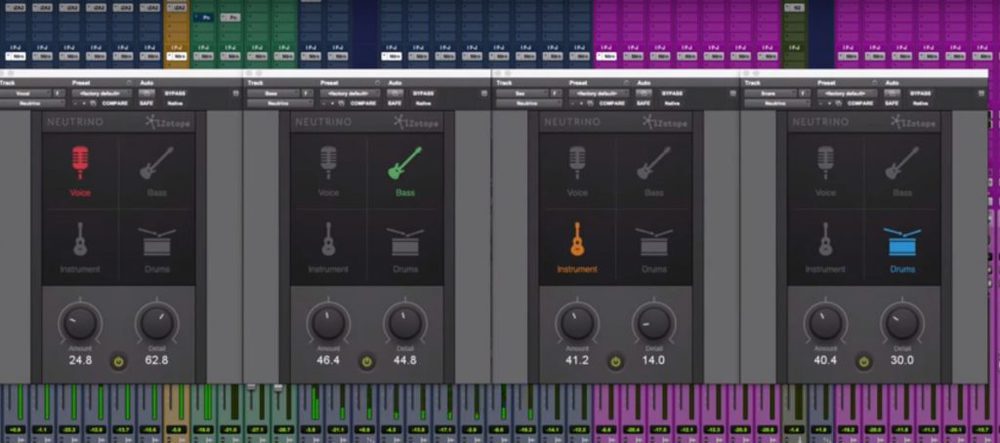Viewport: 1000px width, 443px height.
Task: Click the target icon in Vocal plugin header
Action: pyautogui.click(x=235, y=93)
